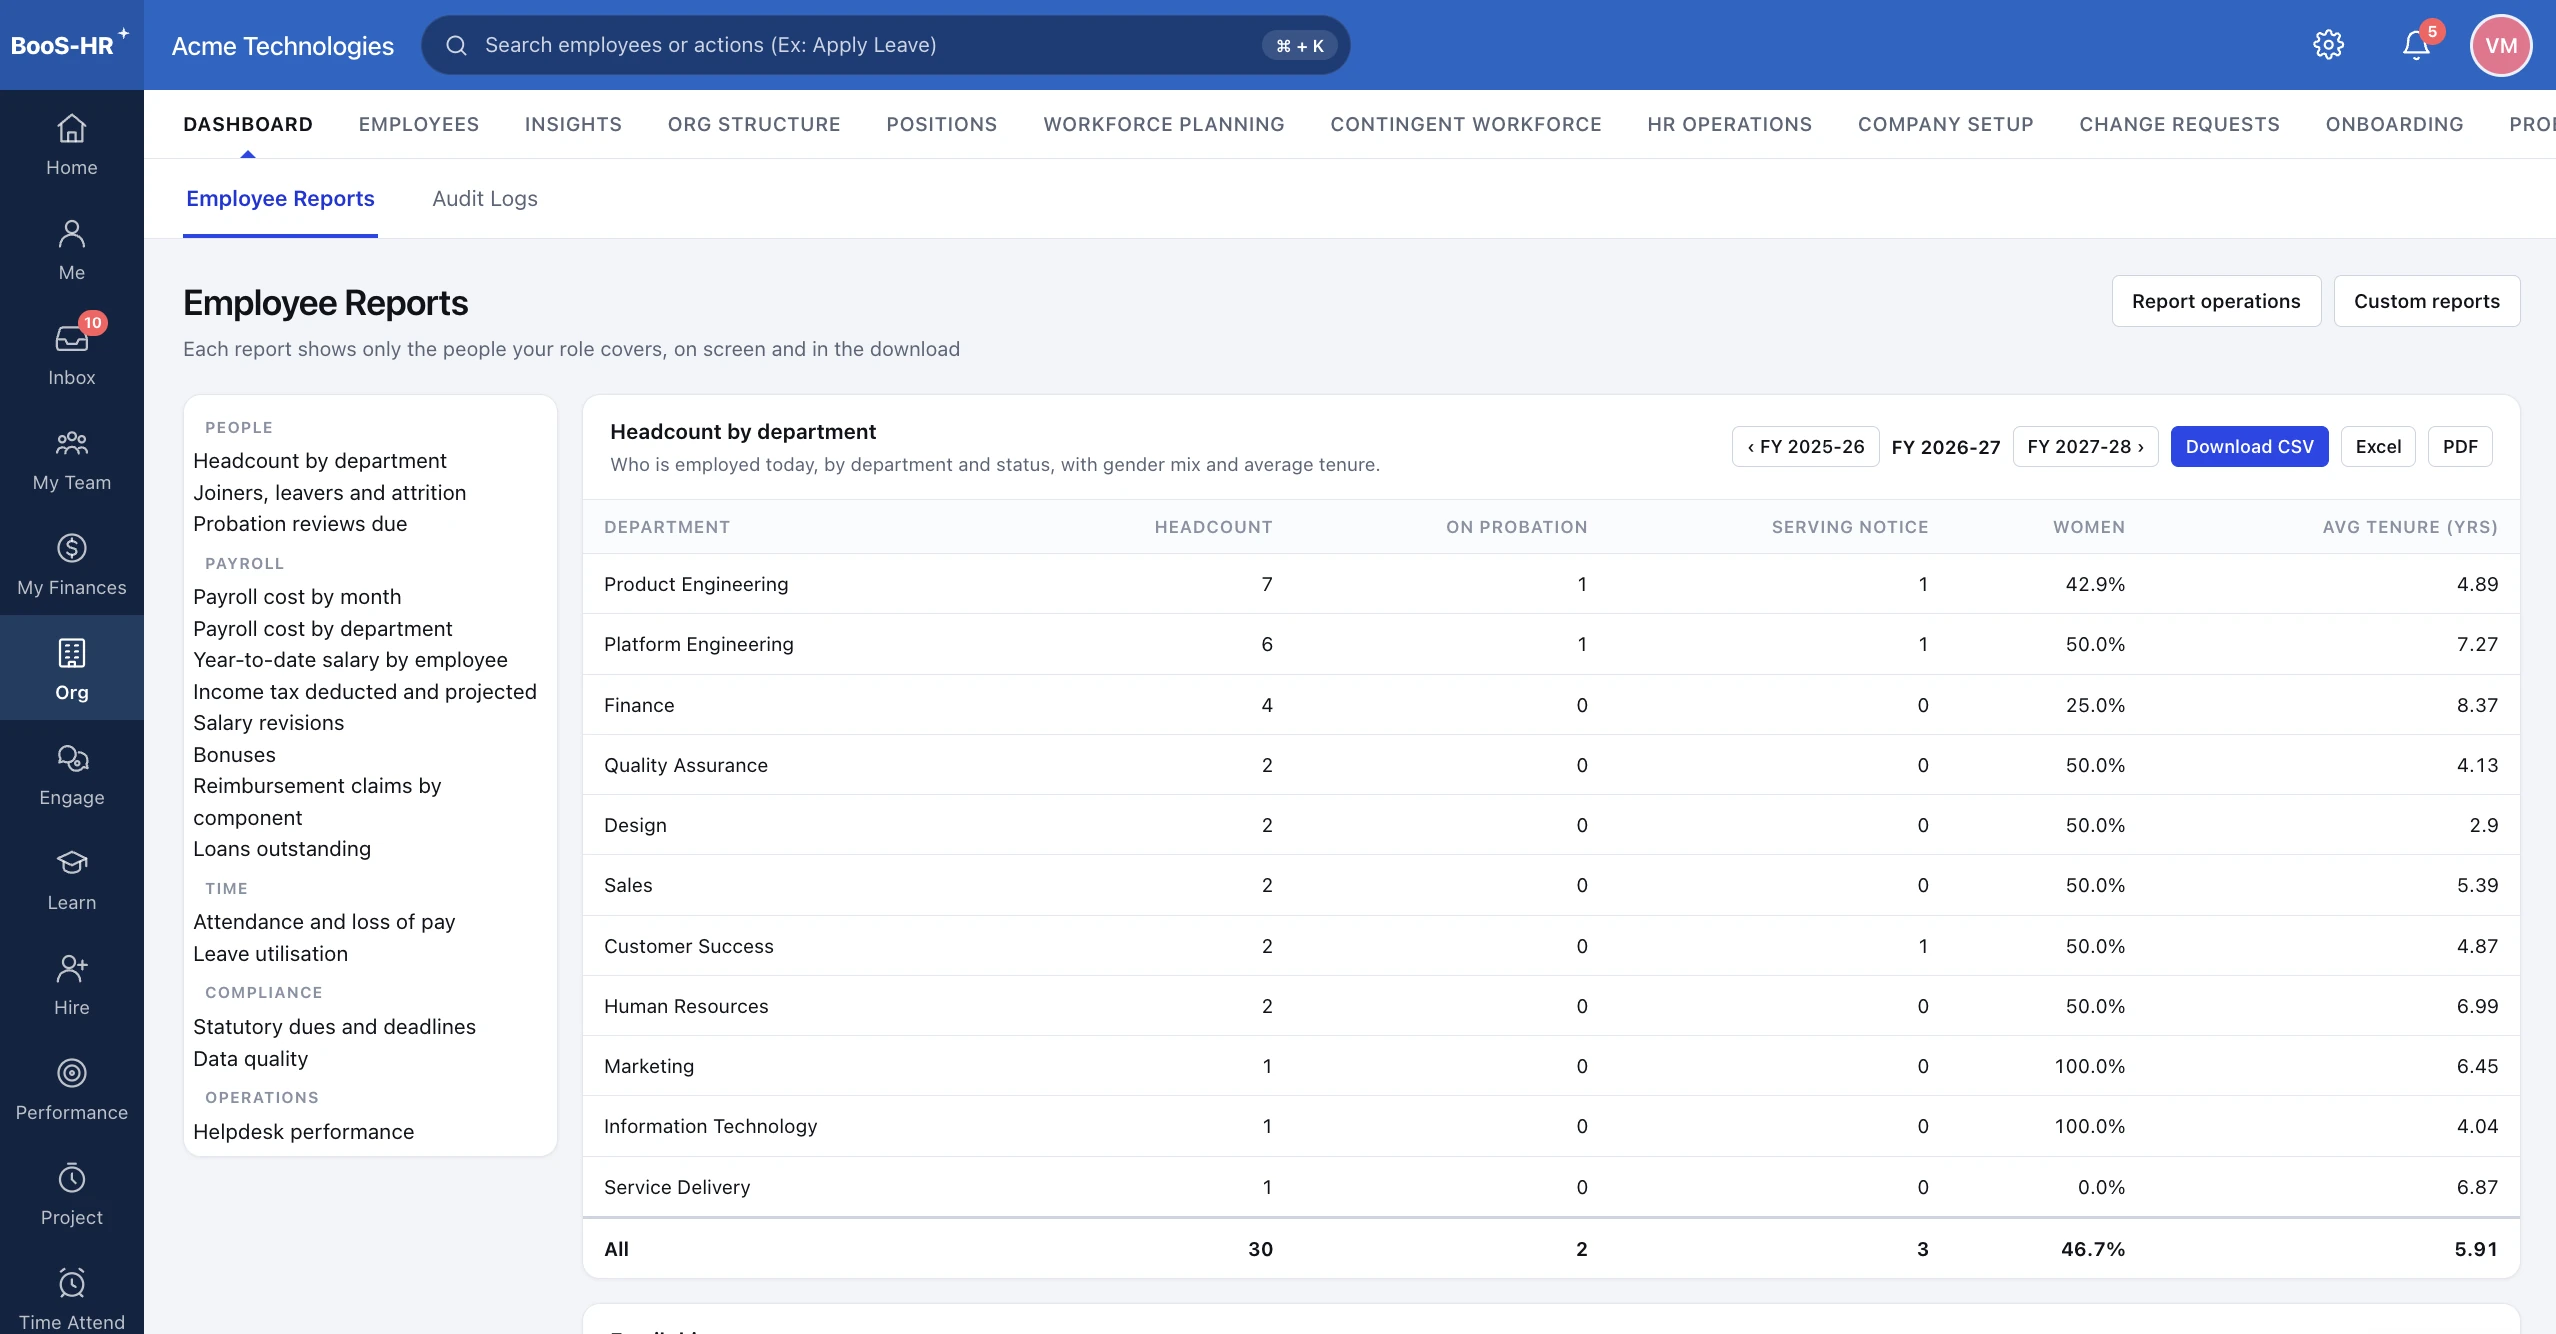Open Probation reviews due report

300,524
